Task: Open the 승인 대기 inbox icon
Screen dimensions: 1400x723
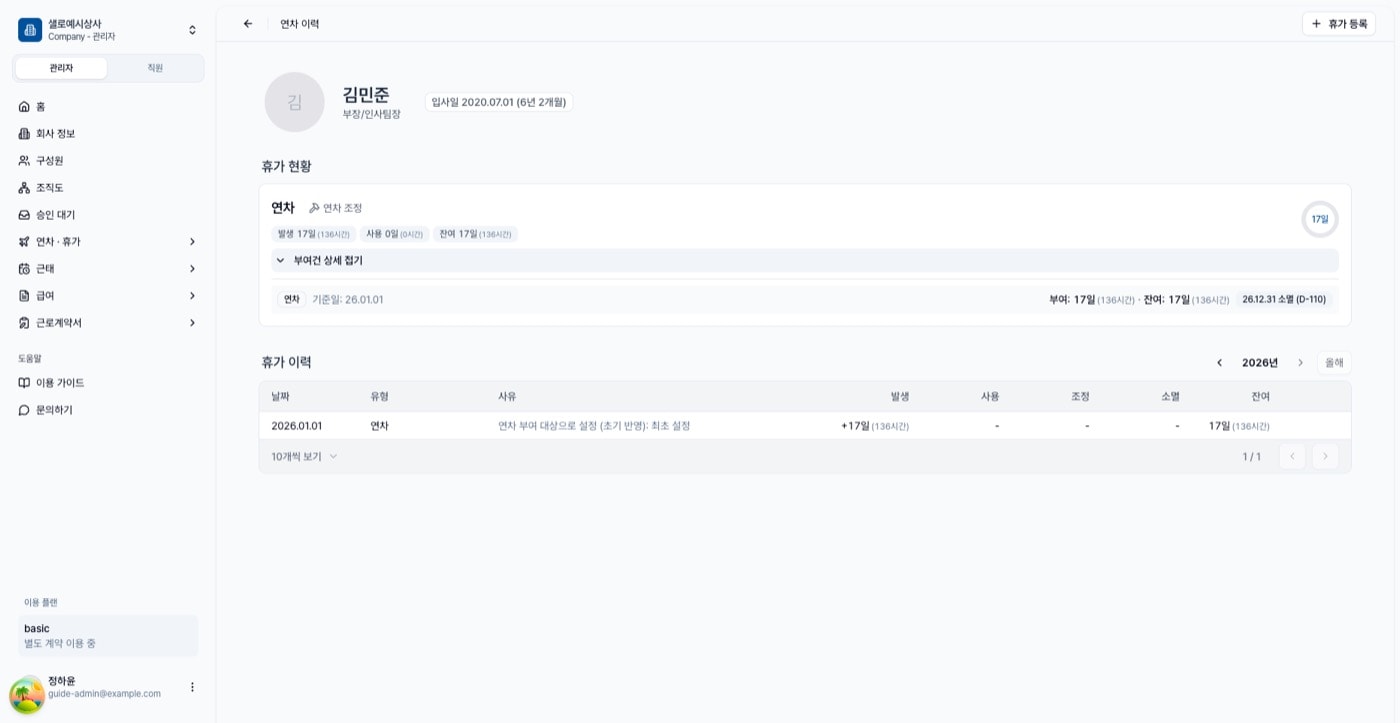Action: (25, 214)
